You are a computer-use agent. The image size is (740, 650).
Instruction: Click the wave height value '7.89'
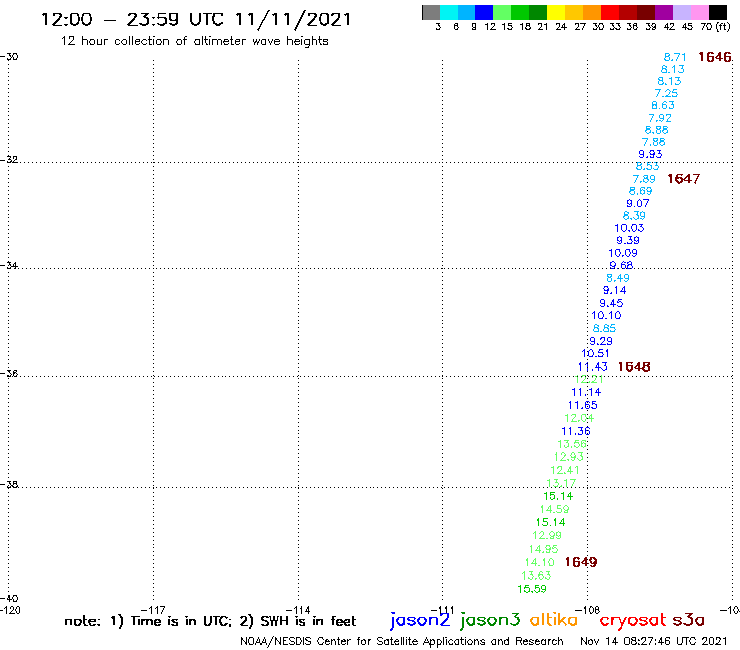(644, 179)
